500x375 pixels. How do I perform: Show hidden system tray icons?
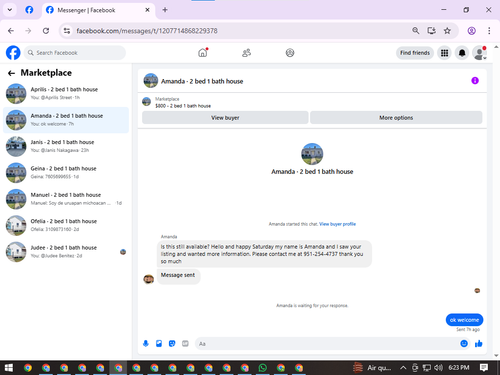(403, 368)
